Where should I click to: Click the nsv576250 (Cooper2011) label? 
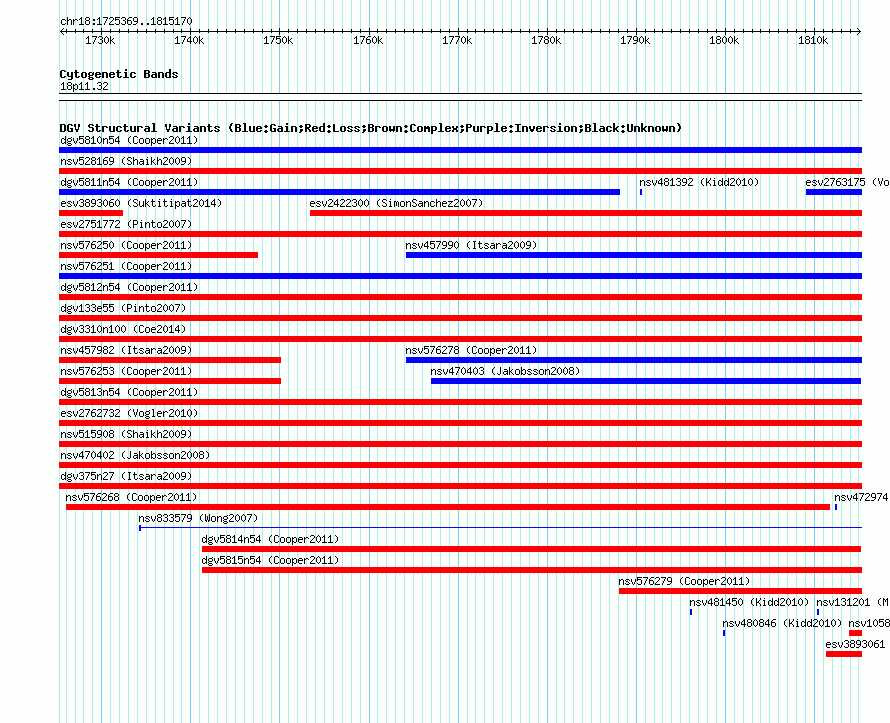point(126,245)
